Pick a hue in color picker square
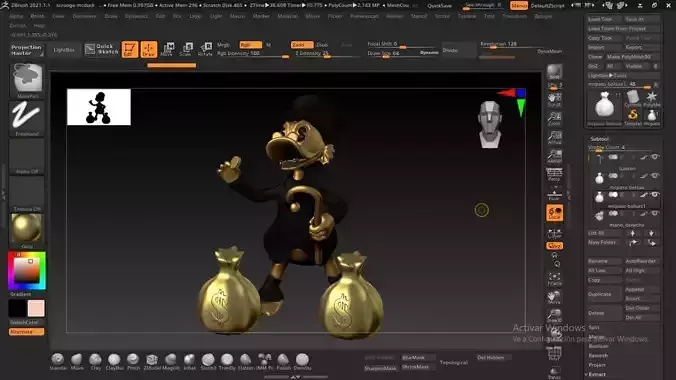Image resolution: width=676 pixels, height=380 pixels. pos(27,271)
